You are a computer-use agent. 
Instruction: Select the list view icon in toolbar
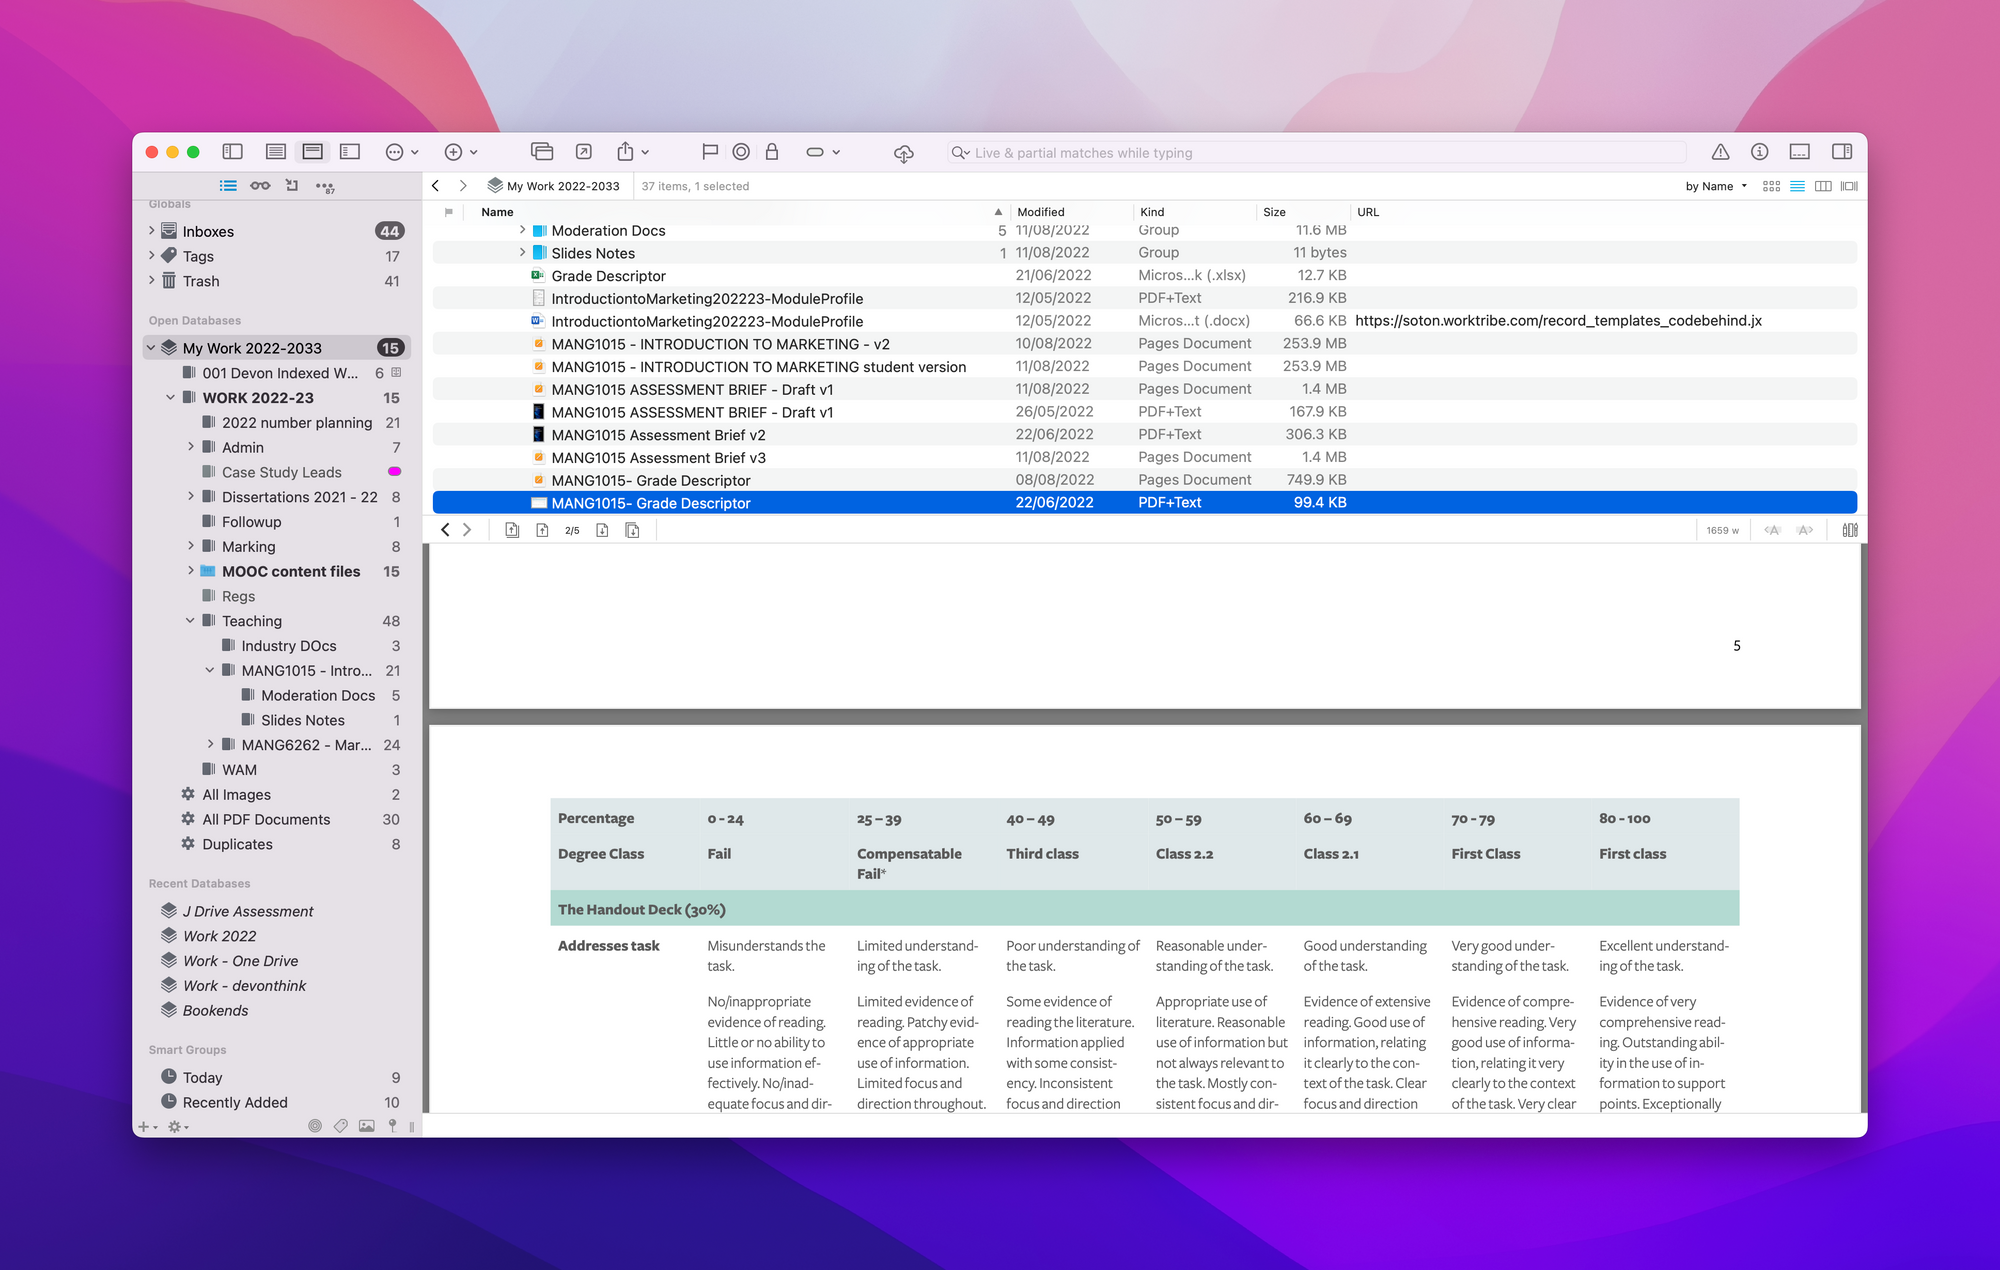tap(1796, 185)
